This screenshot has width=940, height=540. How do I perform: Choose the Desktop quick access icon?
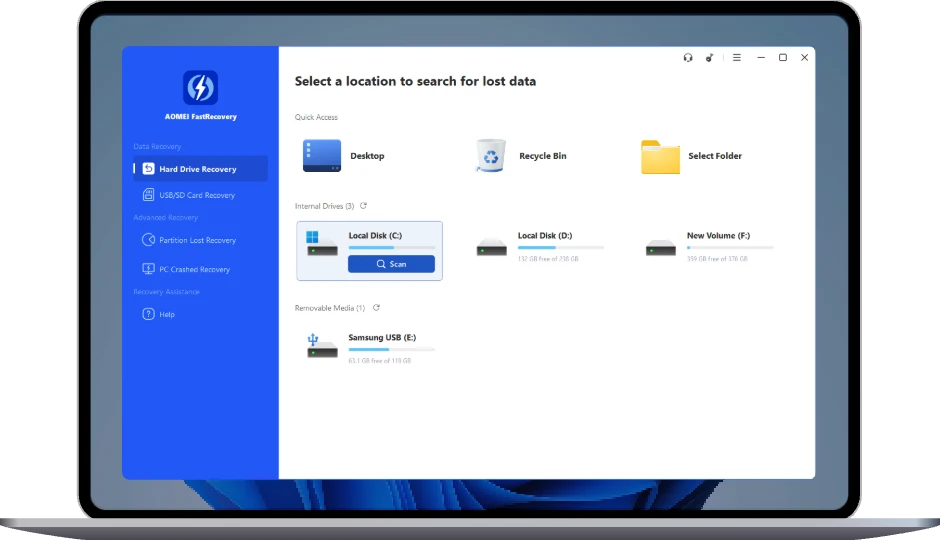pos(322,156)
